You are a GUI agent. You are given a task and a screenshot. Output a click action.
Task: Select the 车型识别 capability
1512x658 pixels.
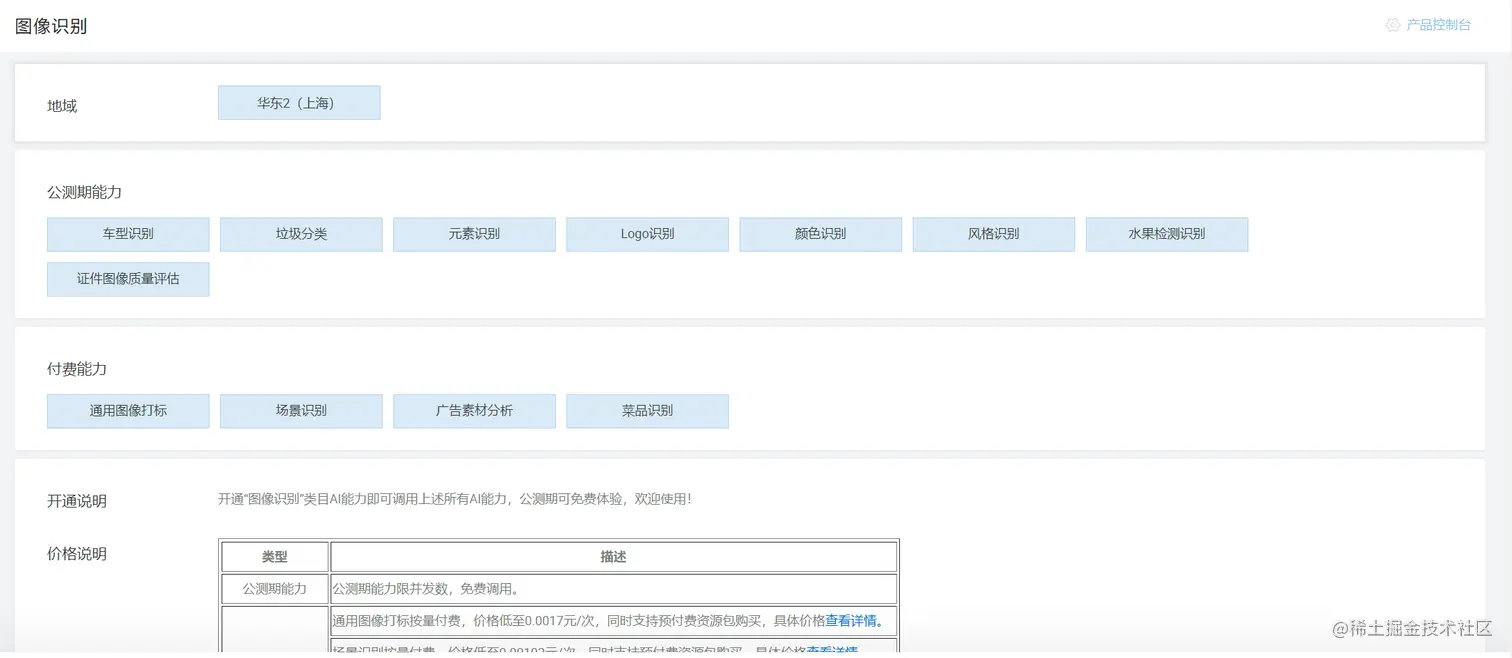point(128,234)
